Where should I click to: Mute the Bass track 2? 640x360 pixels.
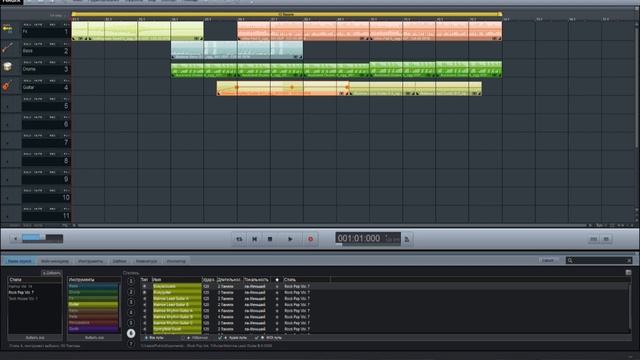click(38, 44)
